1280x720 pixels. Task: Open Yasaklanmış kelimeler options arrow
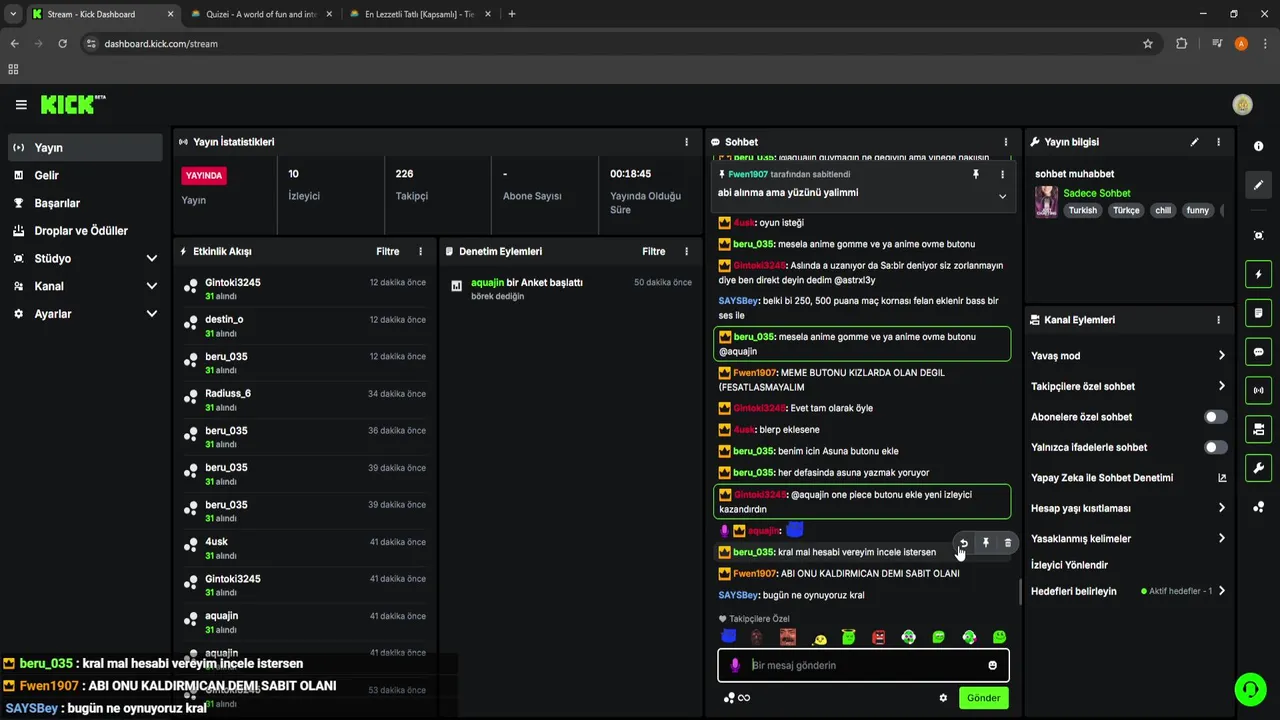click(1221, 538)
